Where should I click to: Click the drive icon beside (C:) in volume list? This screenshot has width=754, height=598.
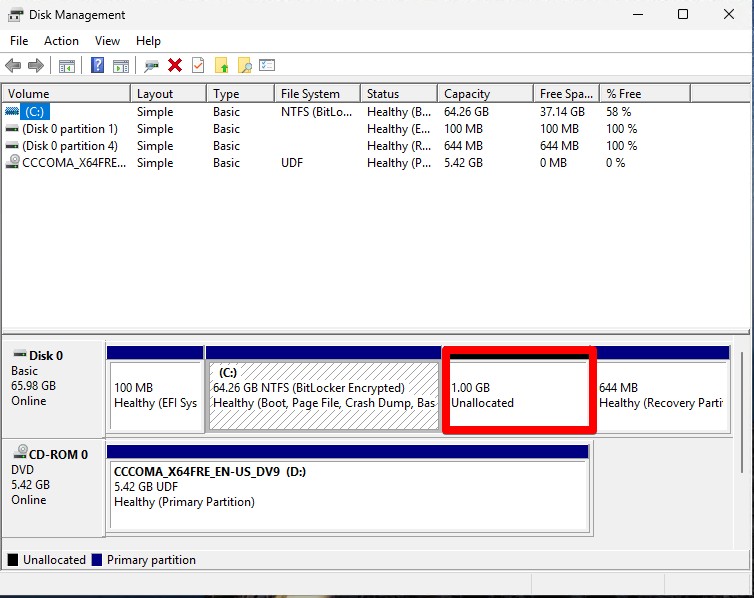tap(12, 112)
